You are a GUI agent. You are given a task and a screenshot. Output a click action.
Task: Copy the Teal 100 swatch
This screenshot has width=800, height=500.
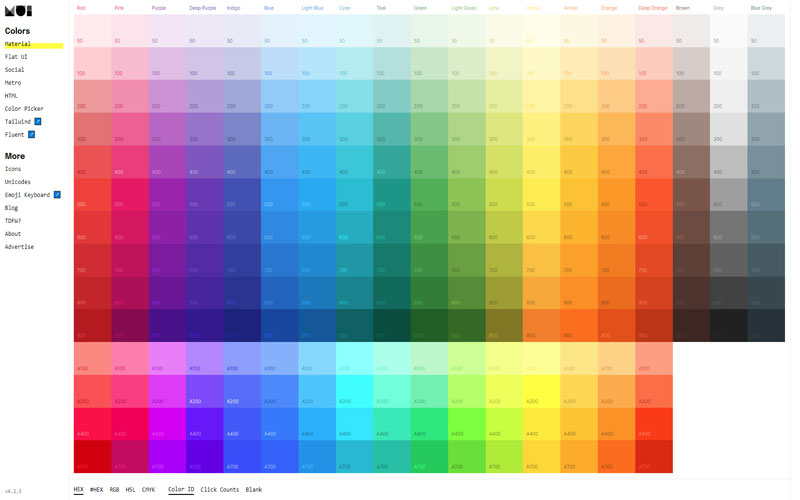pyautogui.click(x=392, y=64)
